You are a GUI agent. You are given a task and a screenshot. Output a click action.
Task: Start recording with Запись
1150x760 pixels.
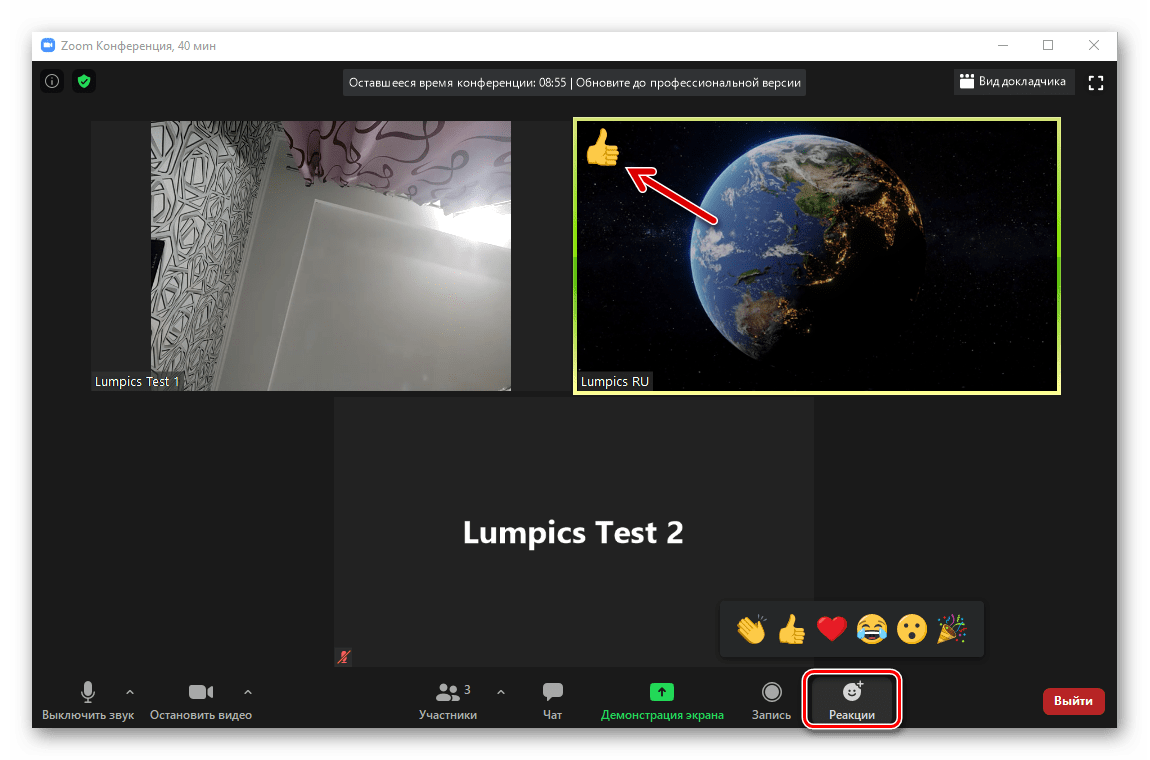(771, 701)
